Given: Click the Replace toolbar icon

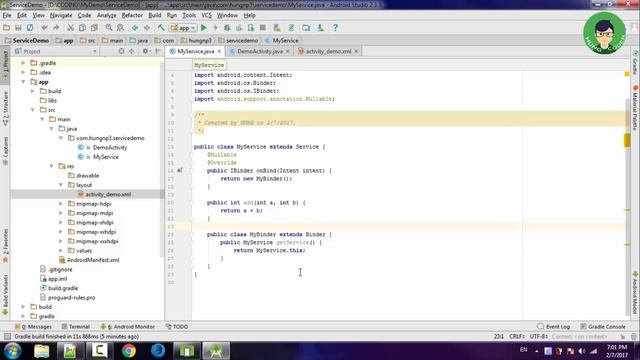Looking at the screenshot, I should [x=120, y=28].
